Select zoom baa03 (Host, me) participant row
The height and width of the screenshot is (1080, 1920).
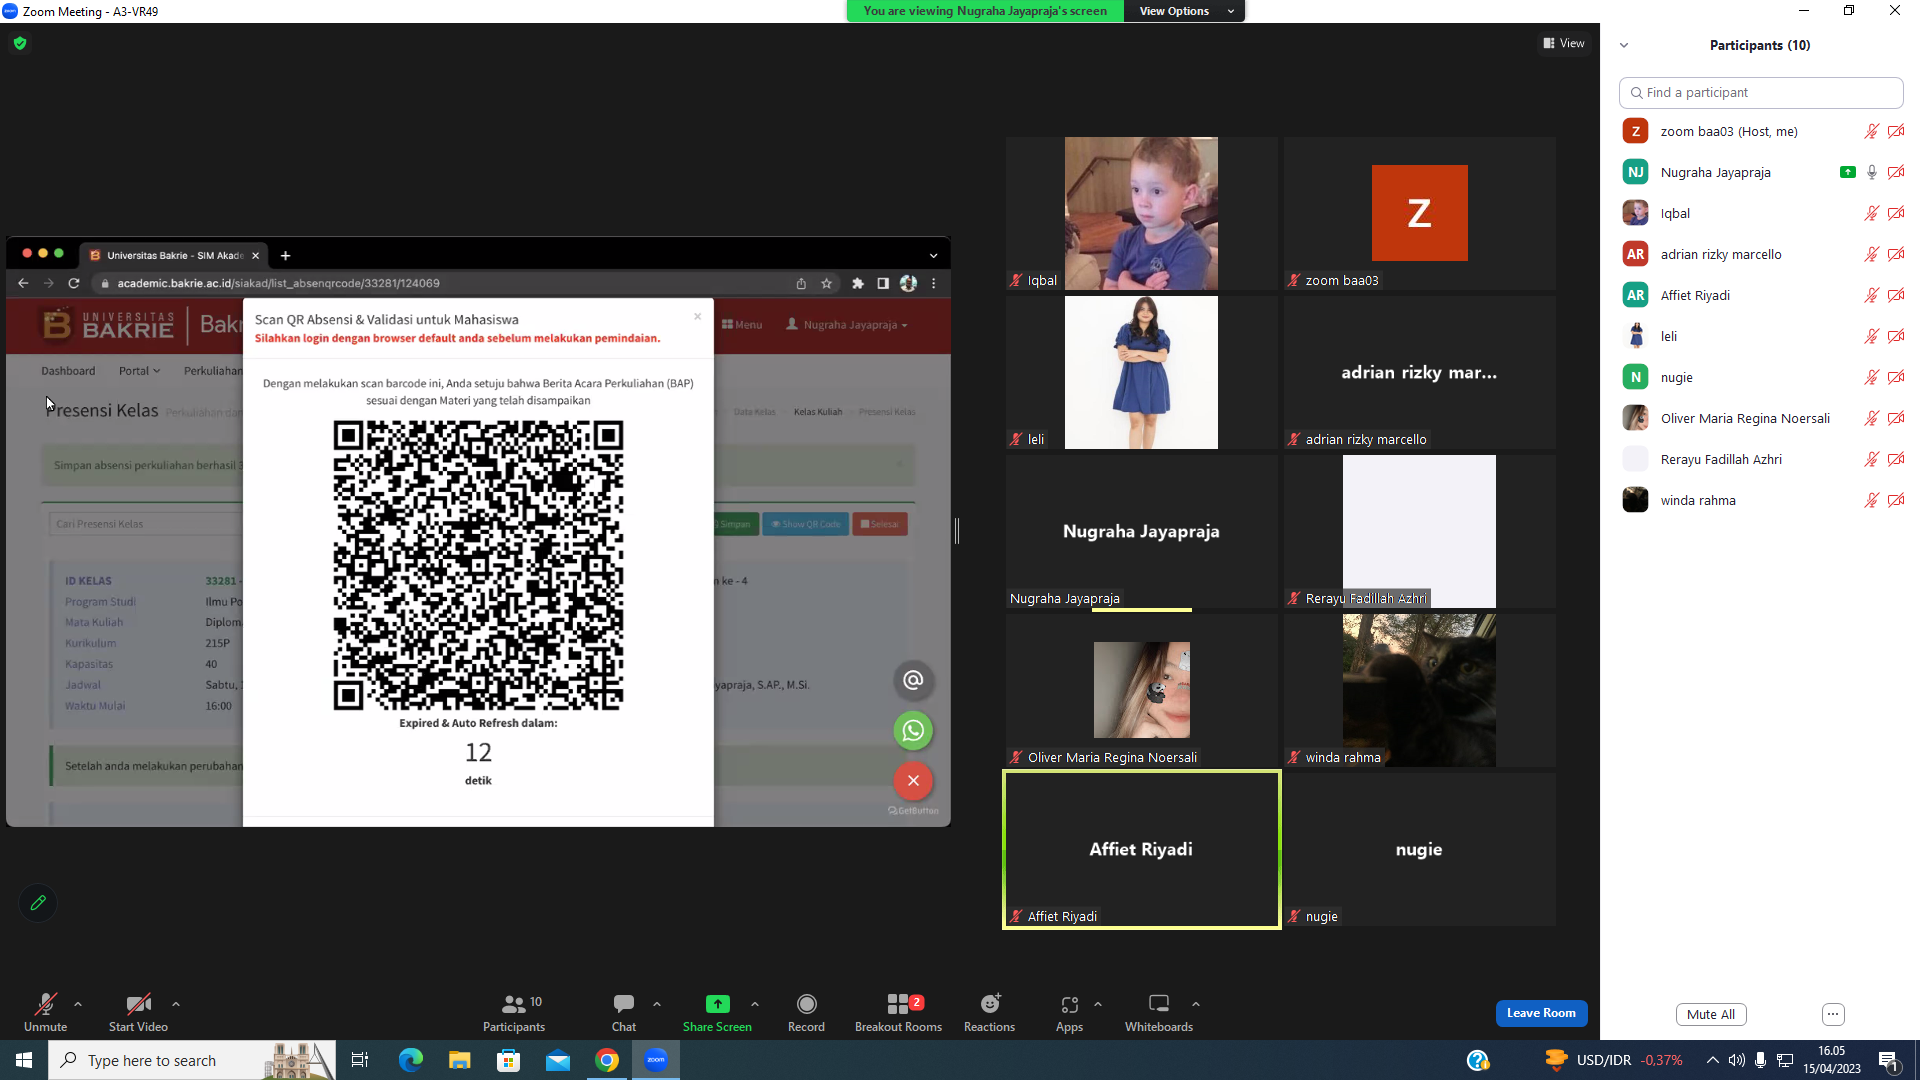pos(1761,131)
